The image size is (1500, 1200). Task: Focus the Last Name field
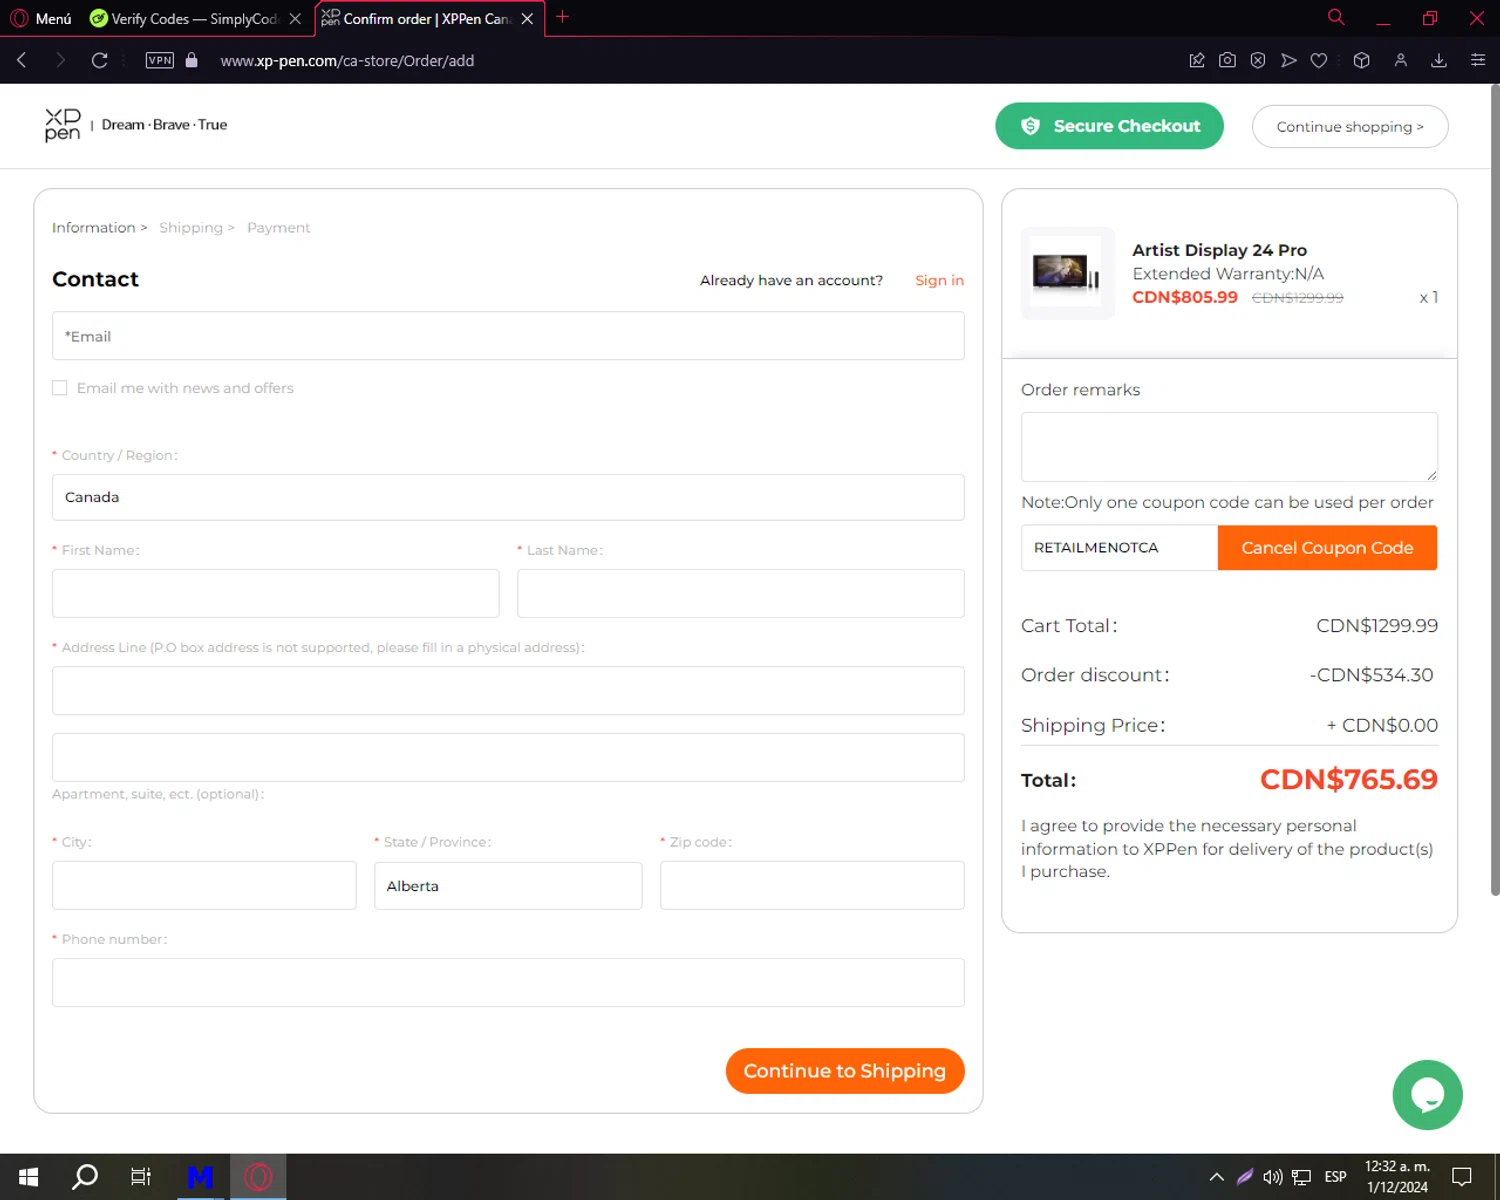coord(741,593)
